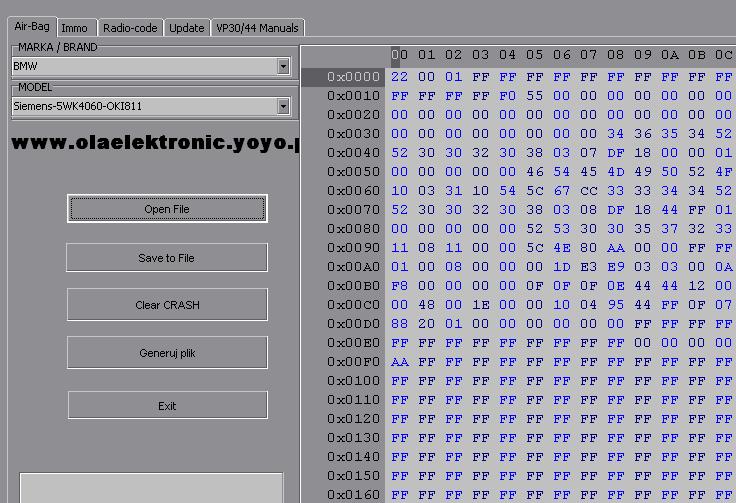736x503 pixels.
Task: Select the 0x00D0 row address
Action: point(353,324)
